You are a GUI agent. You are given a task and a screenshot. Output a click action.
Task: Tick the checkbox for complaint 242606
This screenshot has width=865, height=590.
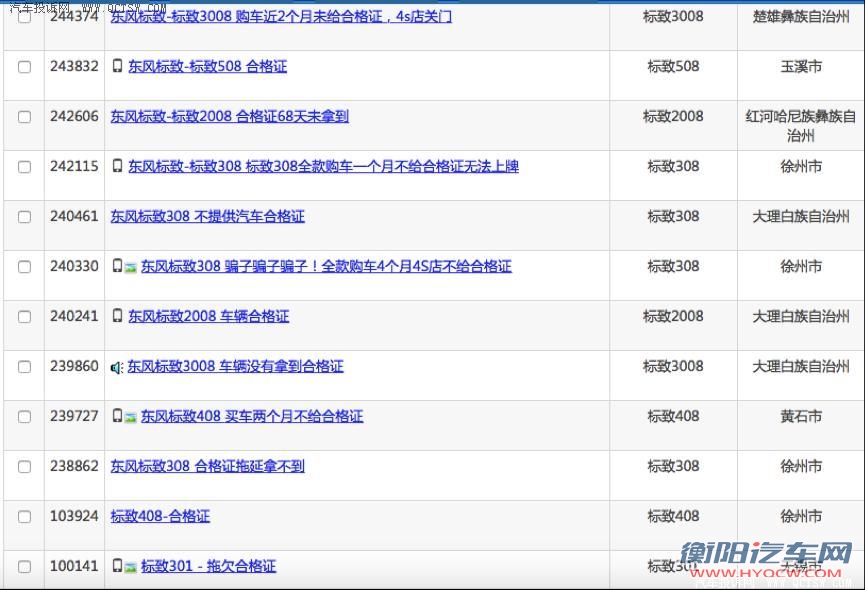[x=24, y=117]
